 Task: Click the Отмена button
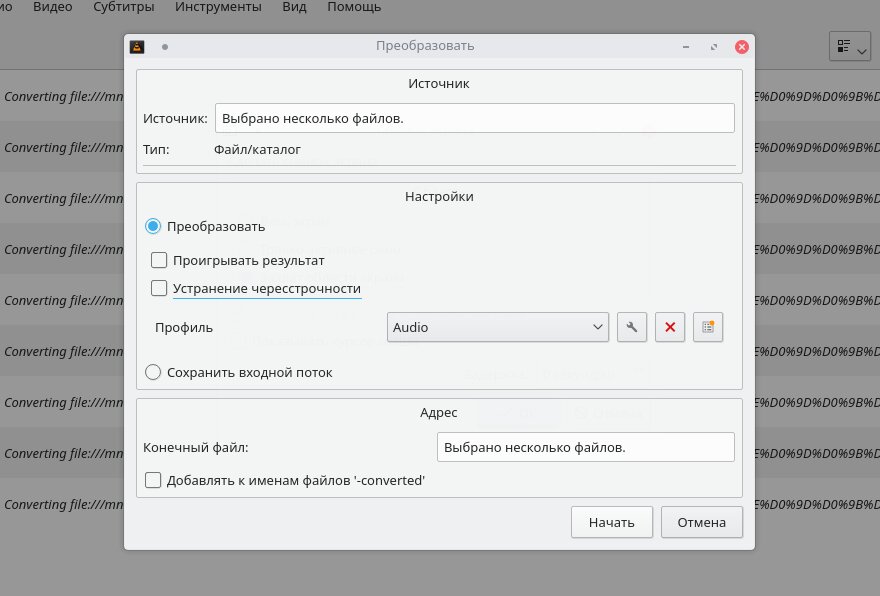[702, 522]
